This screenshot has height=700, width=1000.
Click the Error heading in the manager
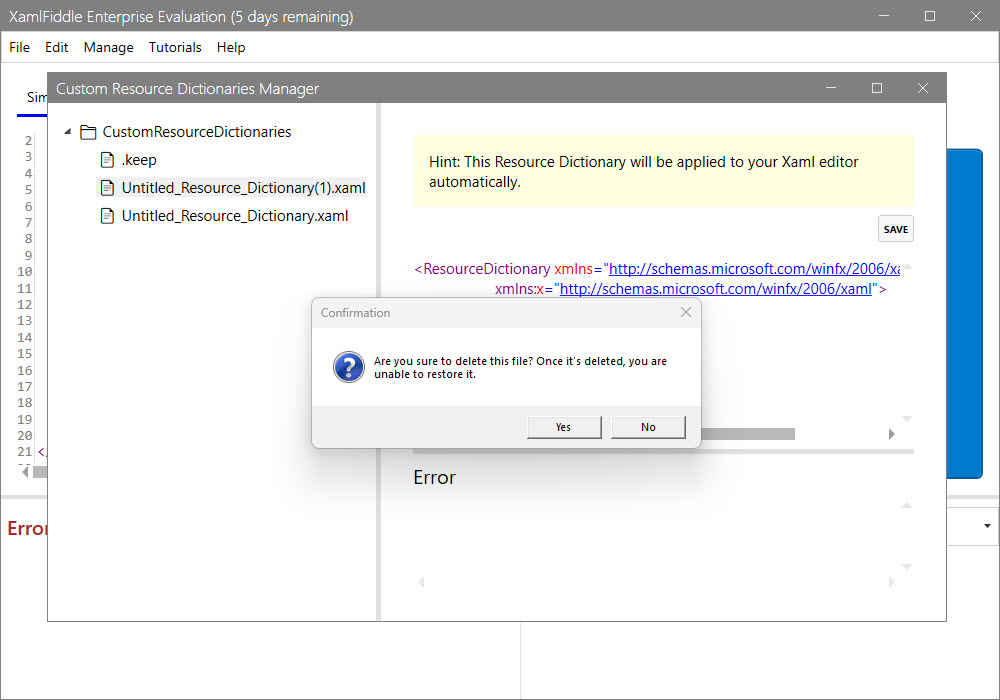click(434, 478)
